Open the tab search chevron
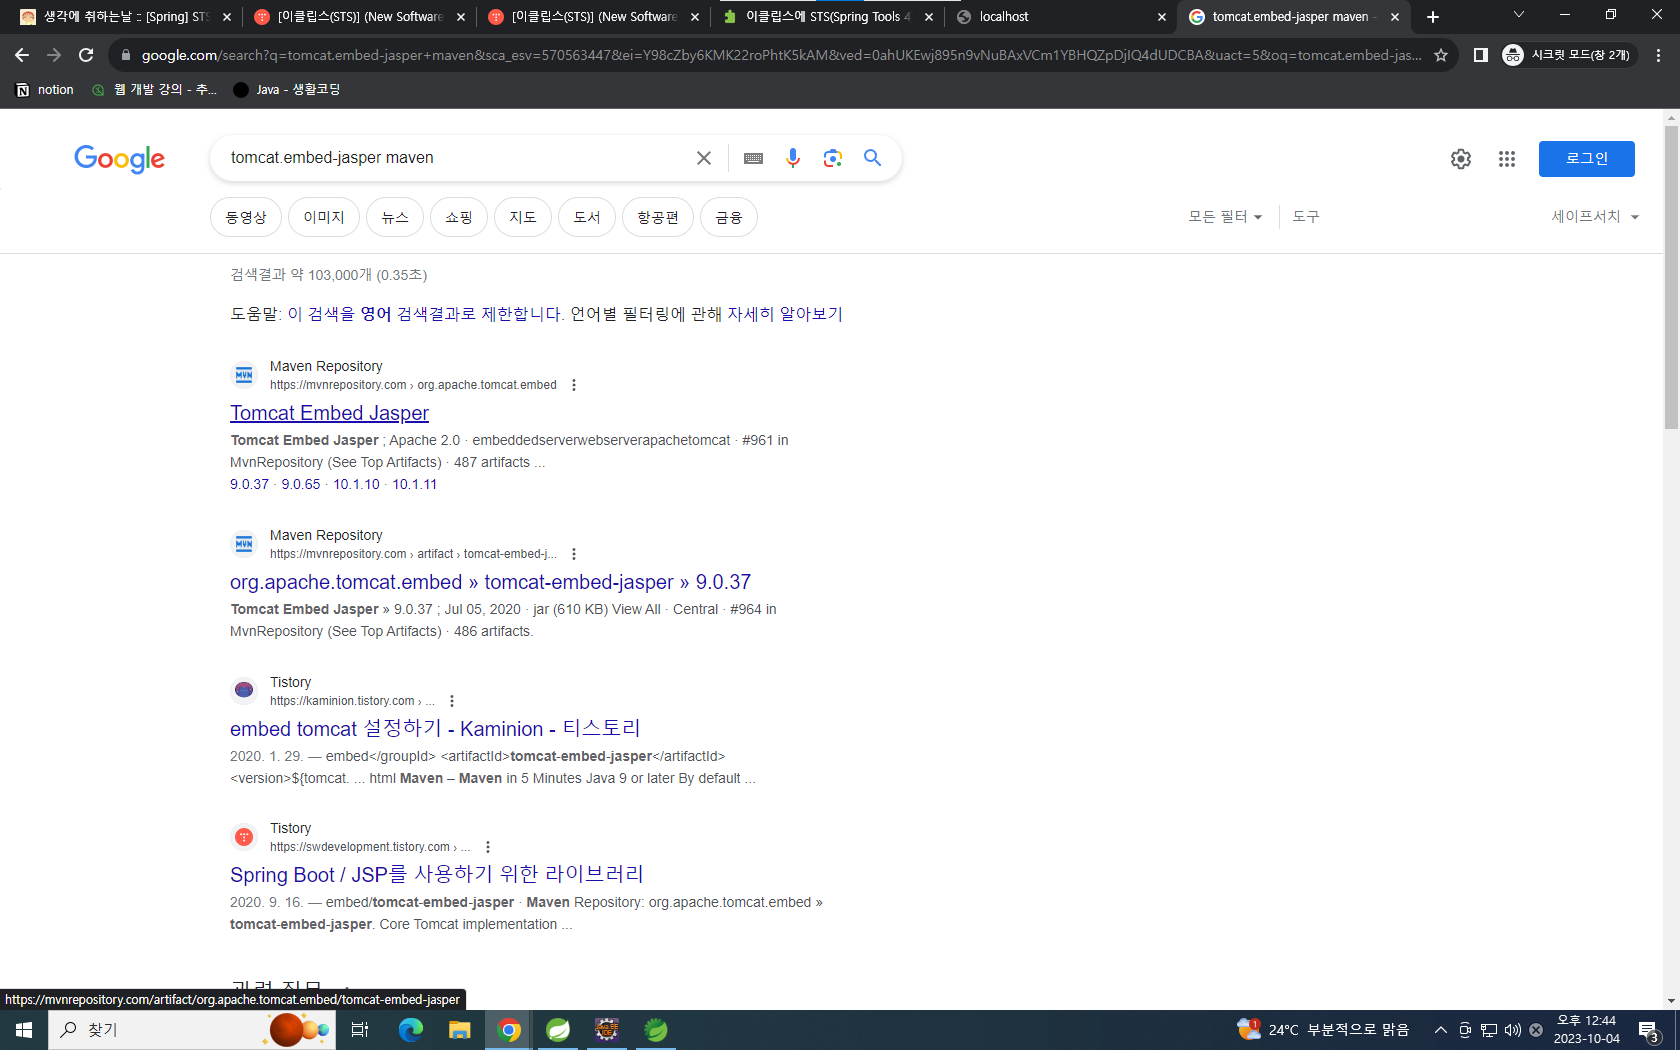The height and width of the screenshot is (1050, 1680). (x=1519, y=15)
